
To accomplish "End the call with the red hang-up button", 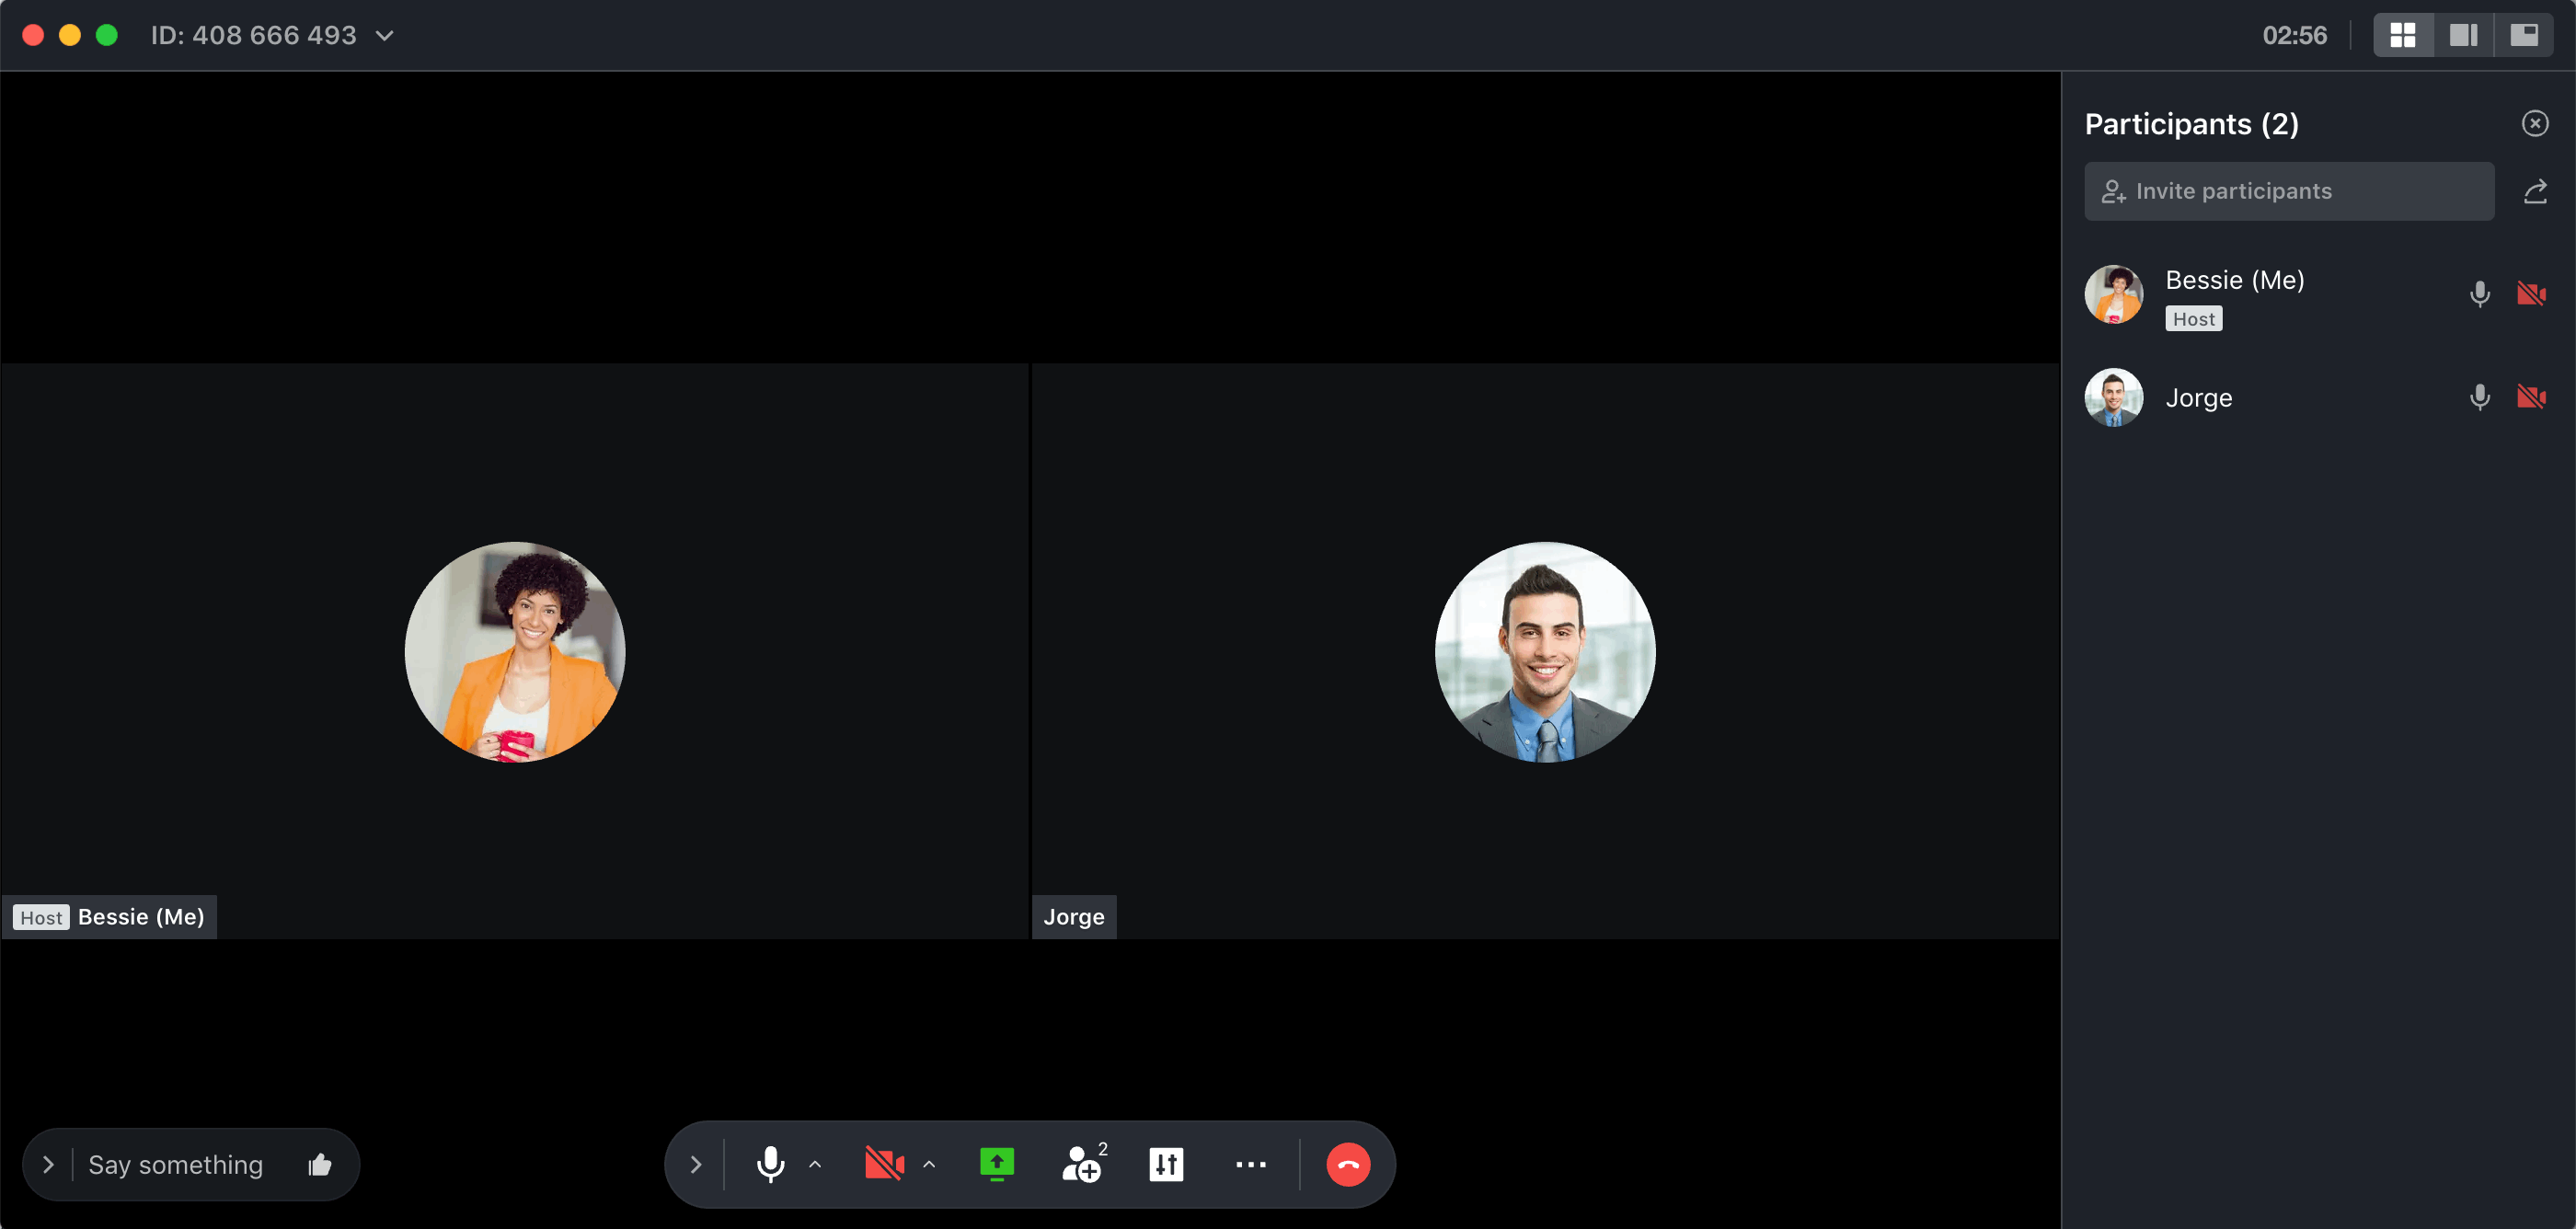I will click(x=1347, y=1164).
